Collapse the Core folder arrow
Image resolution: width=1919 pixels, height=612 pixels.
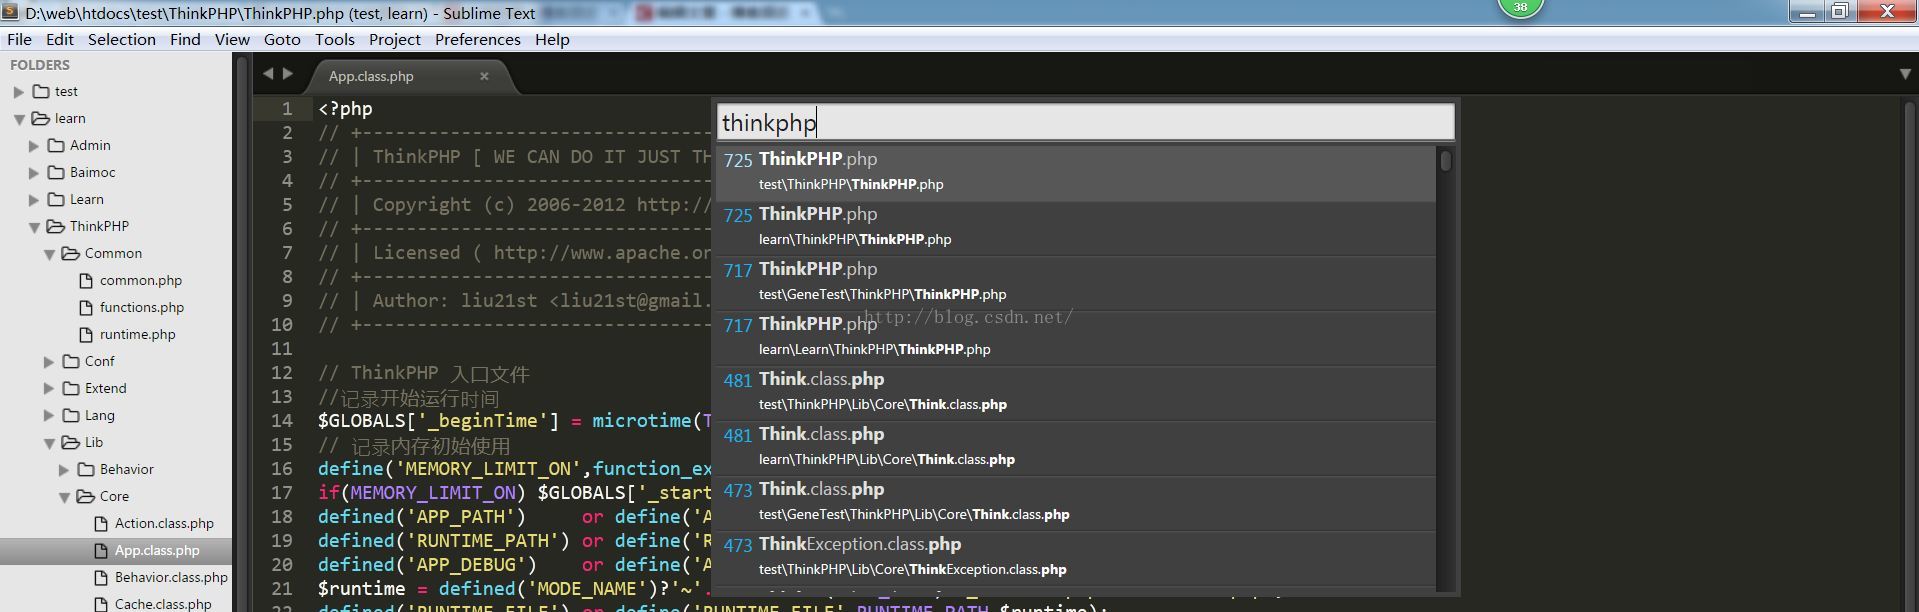64,497
